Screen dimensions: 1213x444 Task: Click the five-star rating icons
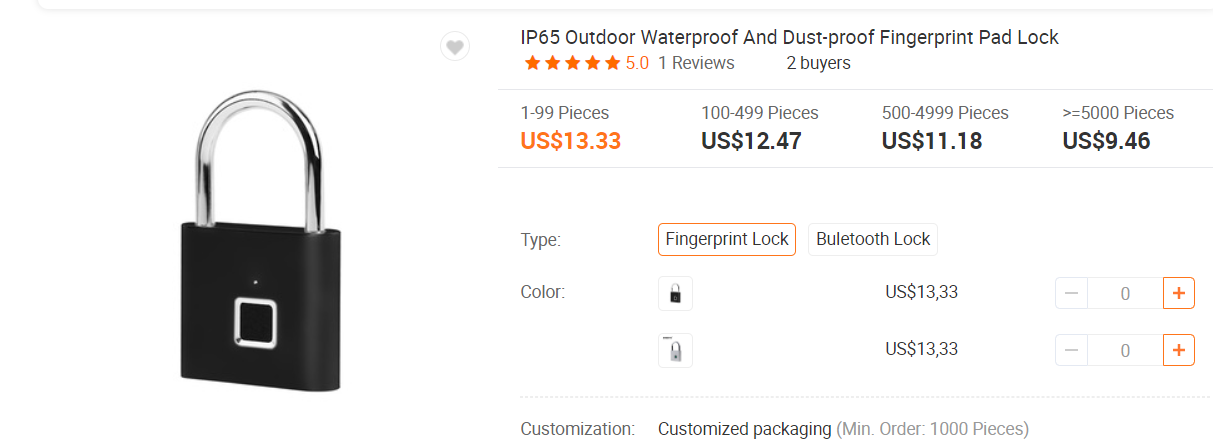(x=572, y=63)
